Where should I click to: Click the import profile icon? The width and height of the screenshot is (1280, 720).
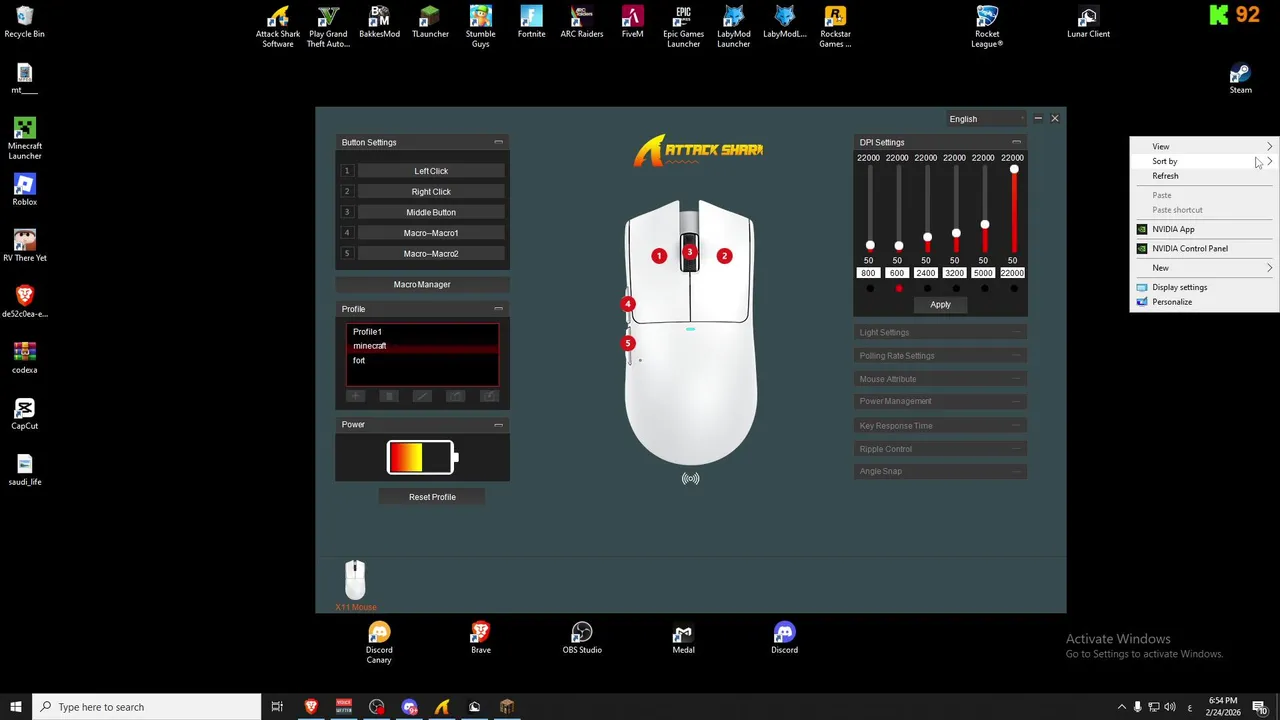456,396
